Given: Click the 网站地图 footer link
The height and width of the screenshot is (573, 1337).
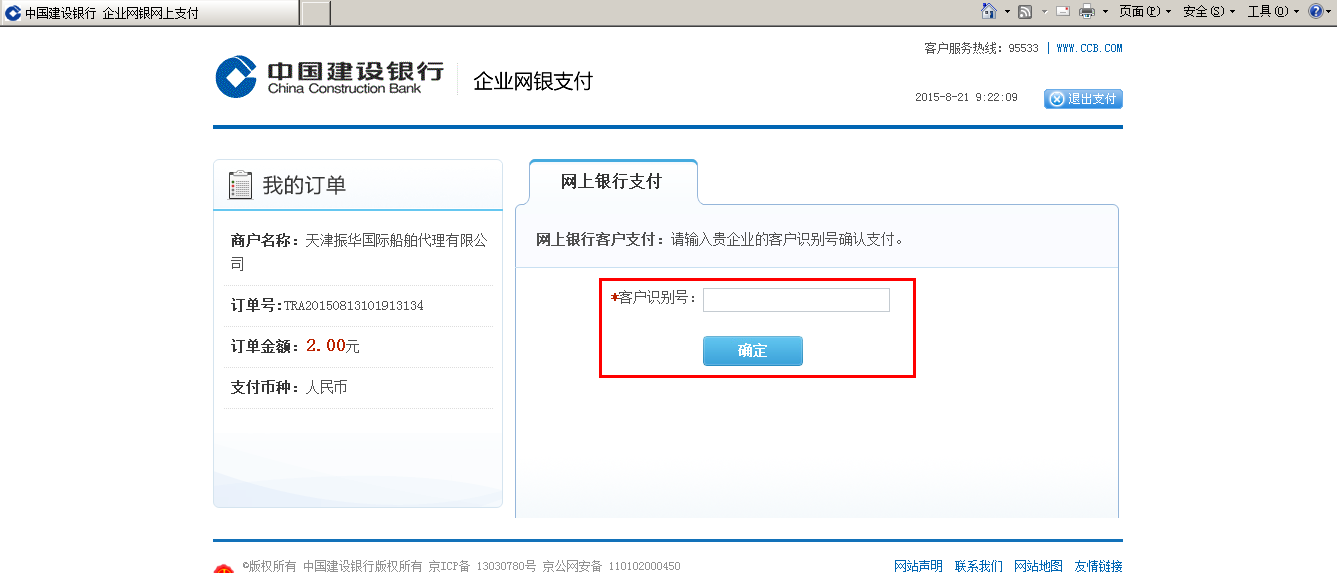Looking at the screenshot, I should (1038, 566).
